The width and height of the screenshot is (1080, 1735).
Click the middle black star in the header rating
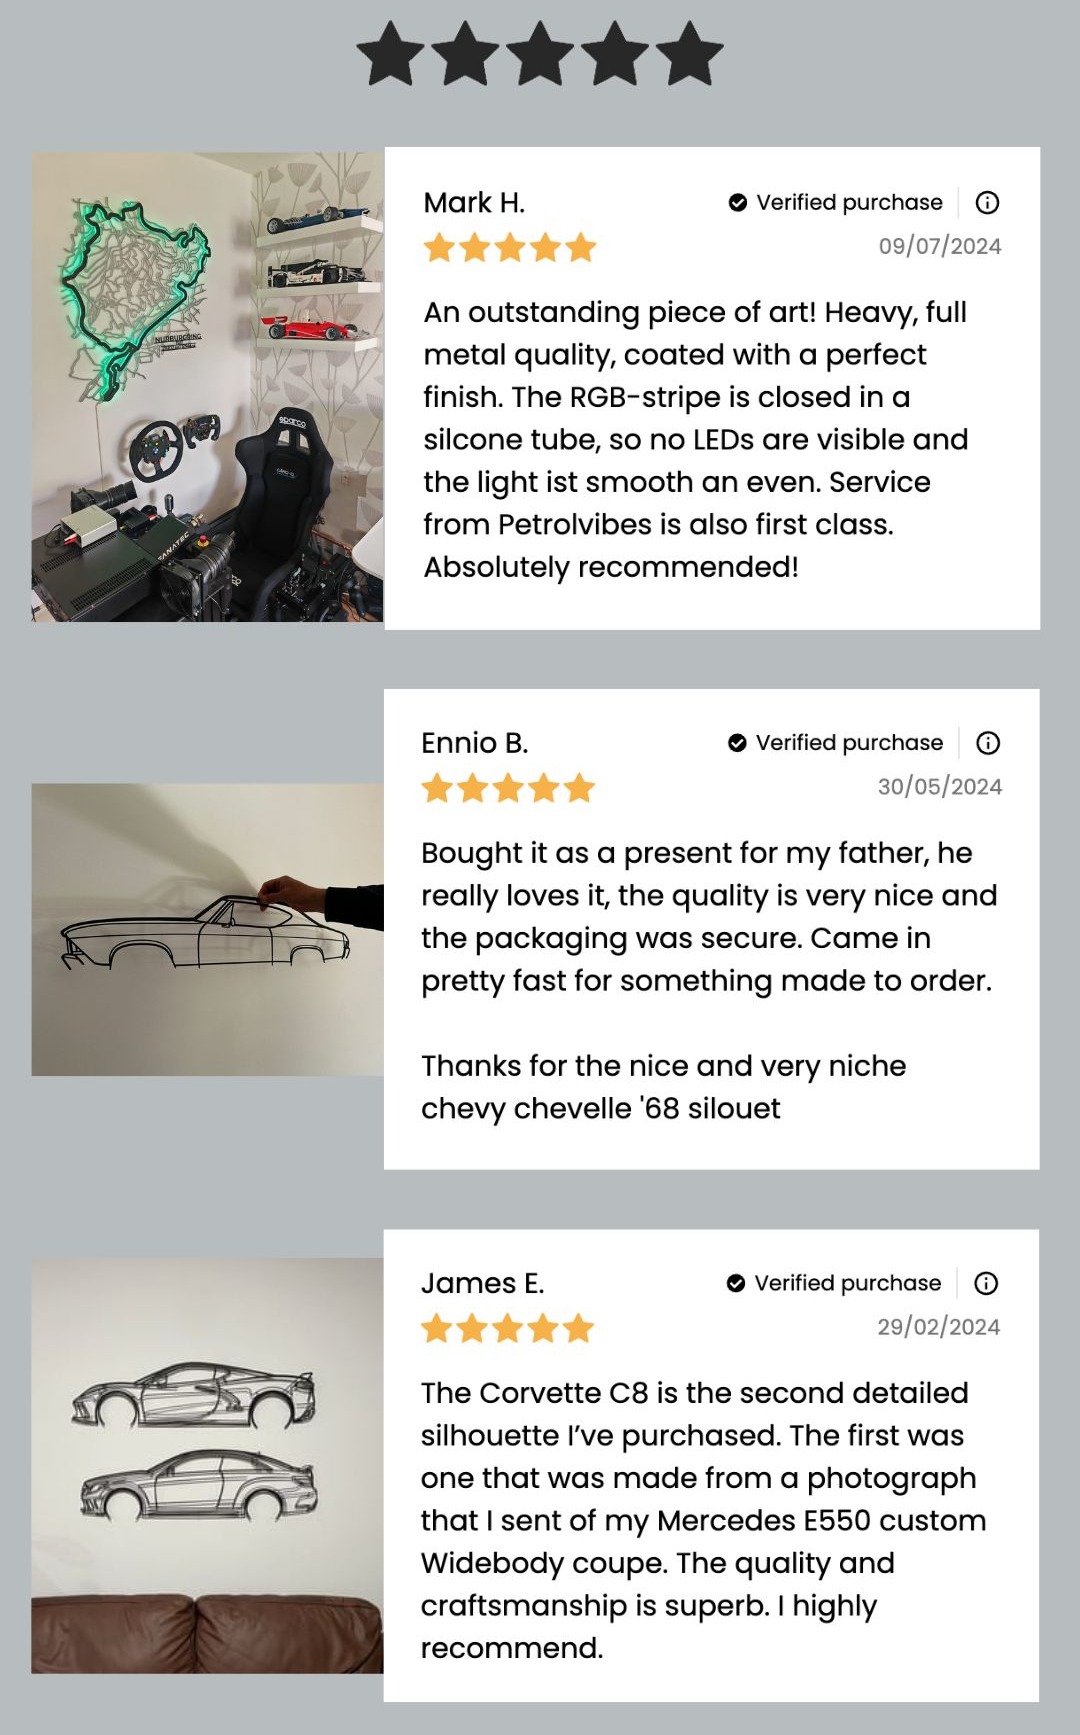[x=540, y=54]
